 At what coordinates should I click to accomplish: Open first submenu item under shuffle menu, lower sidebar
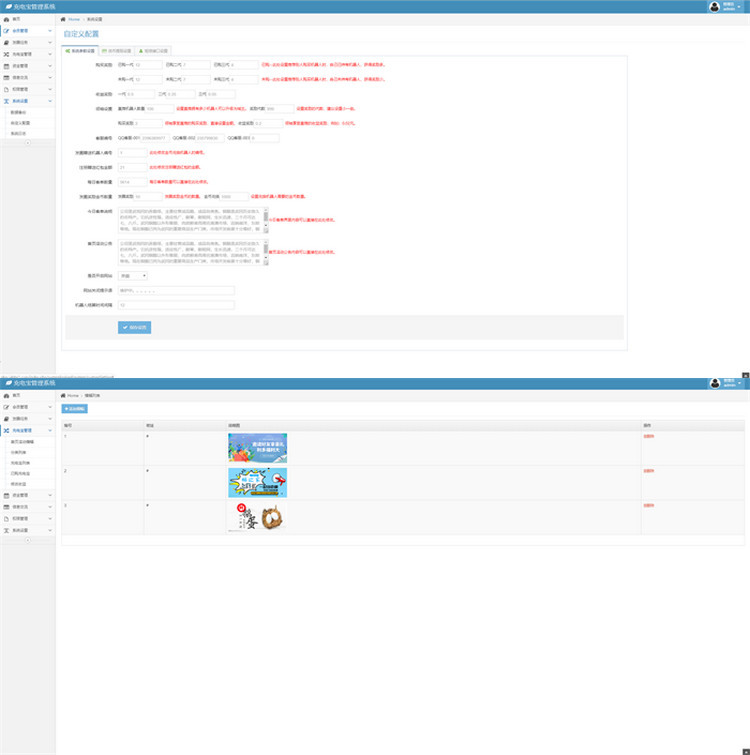click(22, 442)
